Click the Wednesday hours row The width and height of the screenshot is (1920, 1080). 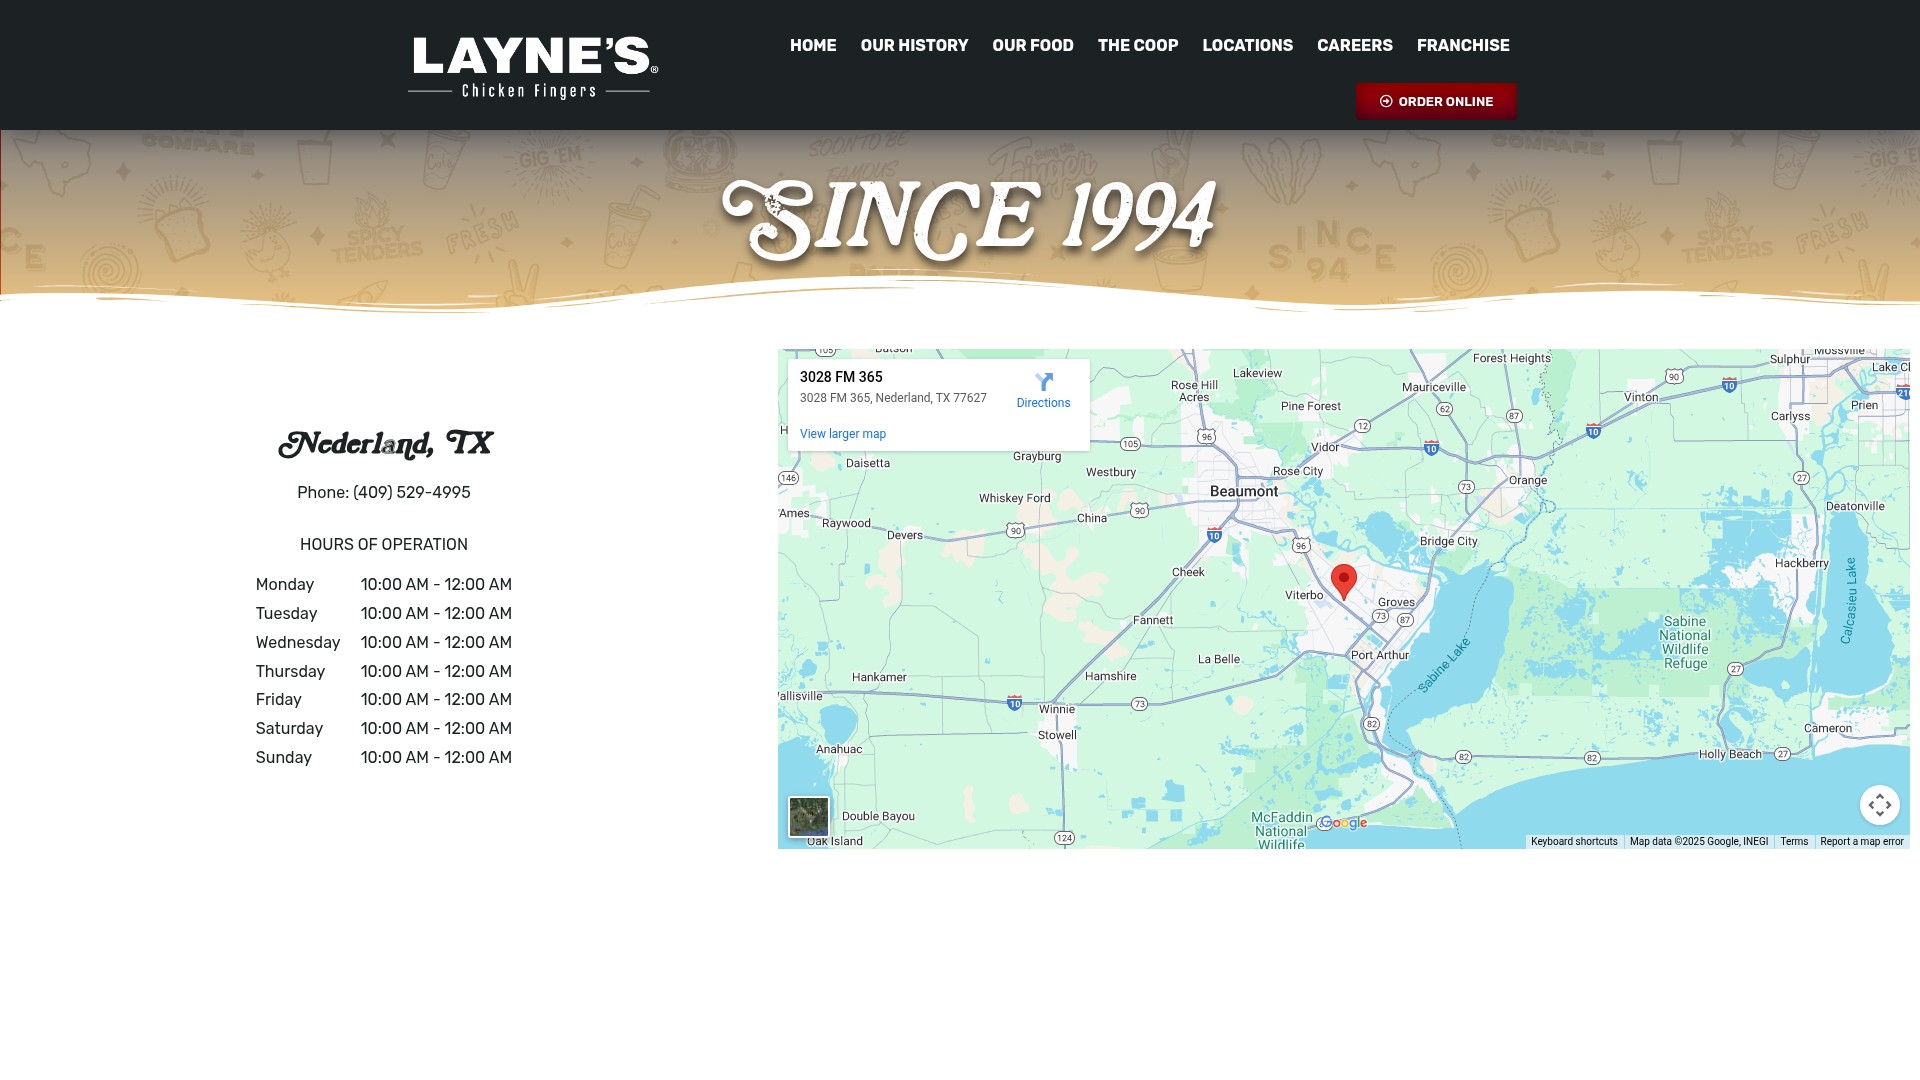coord(384,643)
